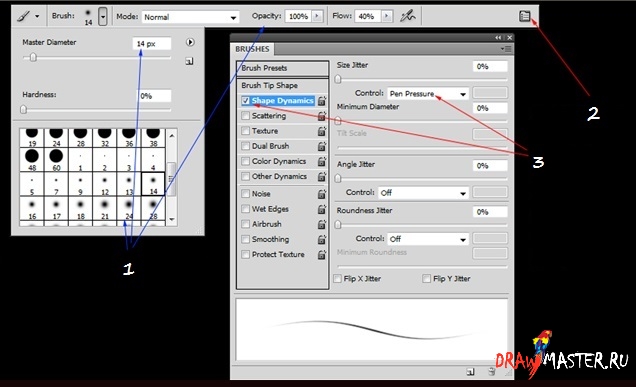The image size is (636, 387).
Task: Click the lock icon beside Texture
Action: point(321,131)
